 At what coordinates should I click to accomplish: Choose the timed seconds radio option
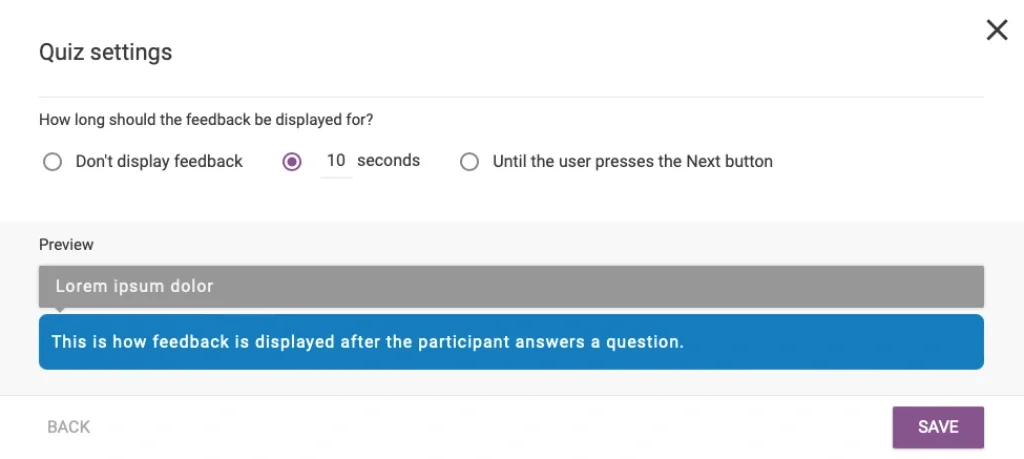pyautogui.click(x=292, y=162)
